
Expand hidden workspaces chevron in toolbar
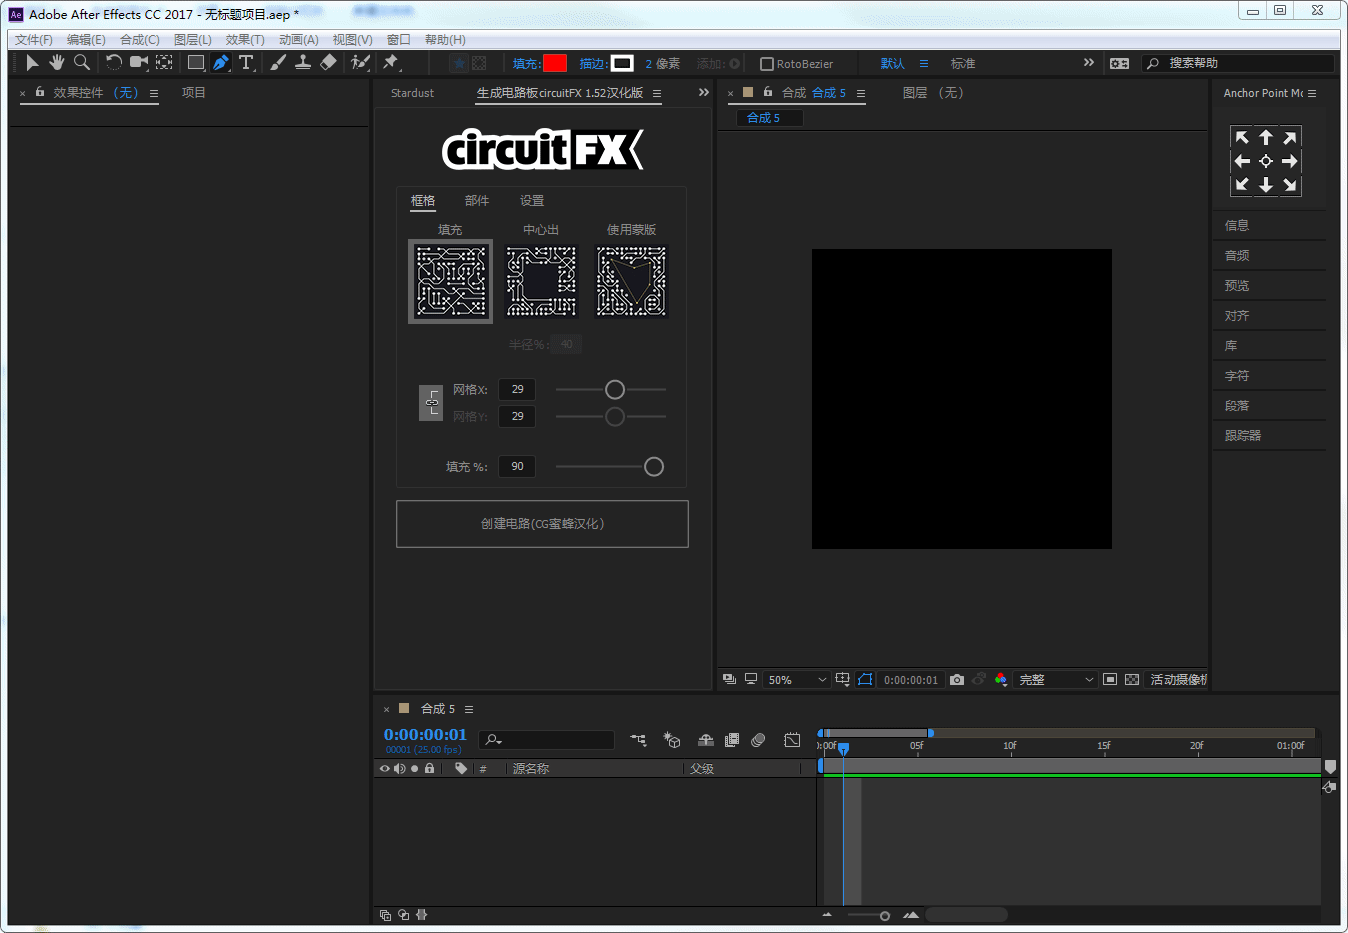tap(1089, 63)
